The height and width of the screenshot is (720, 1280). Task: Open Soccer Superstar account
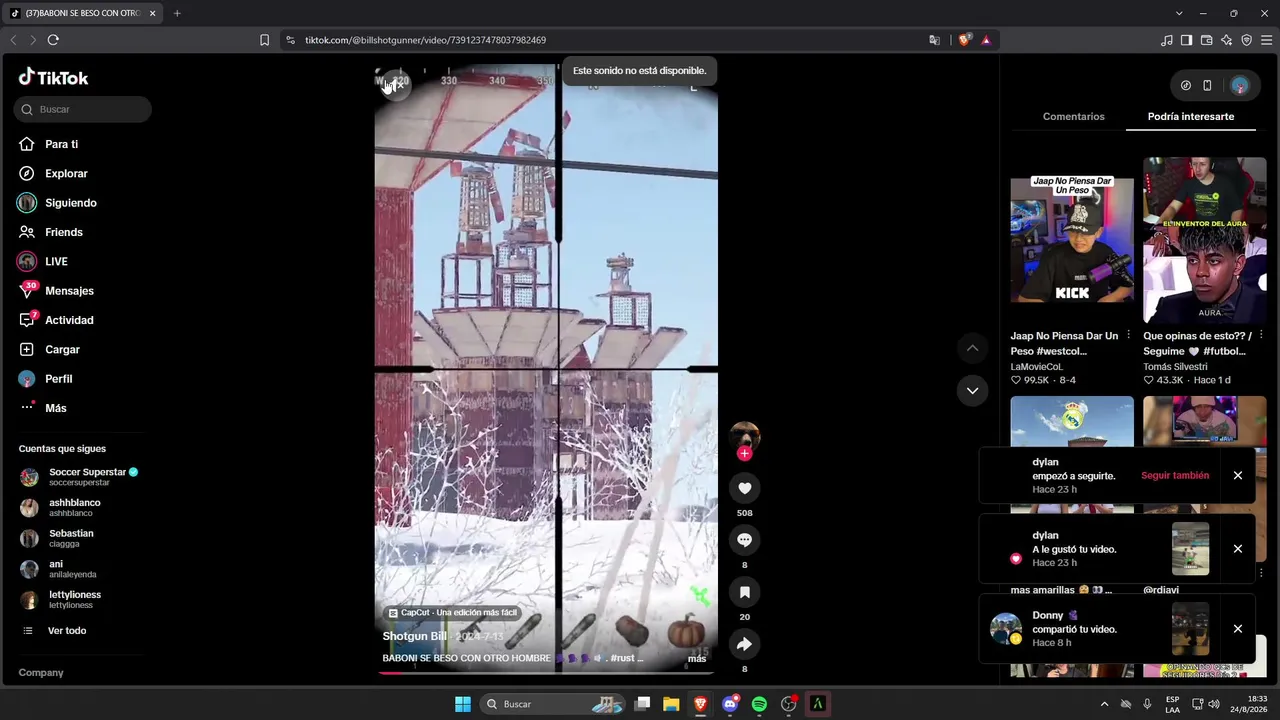(78, 477)
